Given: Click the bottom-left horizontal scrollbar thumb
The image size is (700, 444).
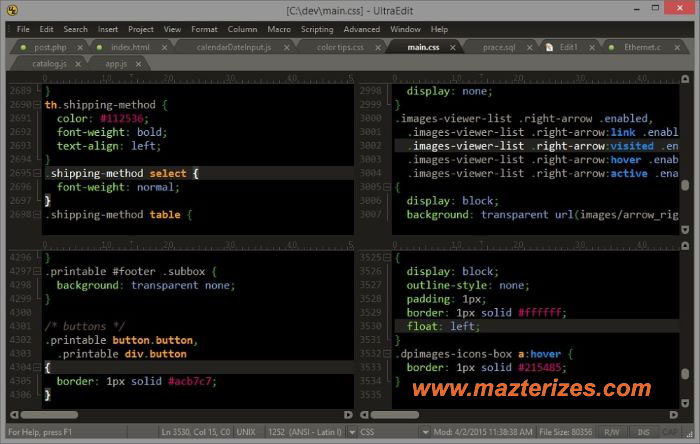Looking at the screenshot, I should point(49,415).
